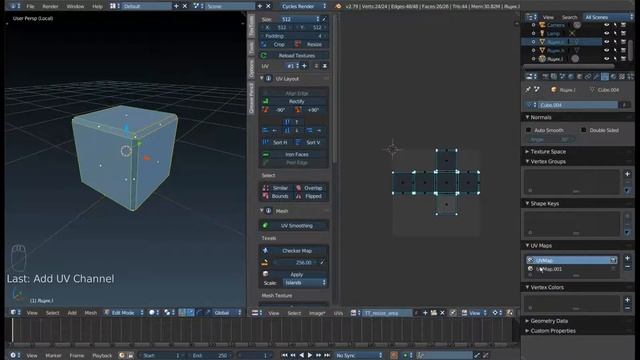Toggle Lamp selectability arrow in outliner
The image size is (640, 360).
(x=615, y=33)
